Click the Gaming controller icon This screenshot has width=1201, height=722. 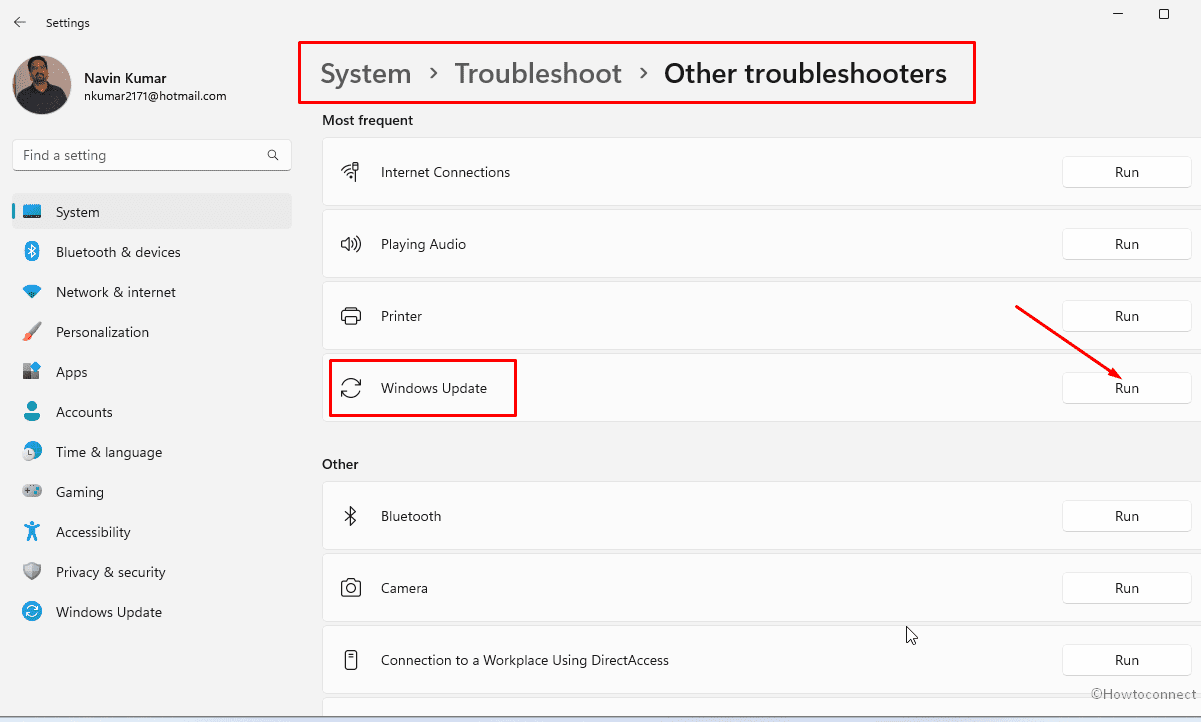point(32,492)
